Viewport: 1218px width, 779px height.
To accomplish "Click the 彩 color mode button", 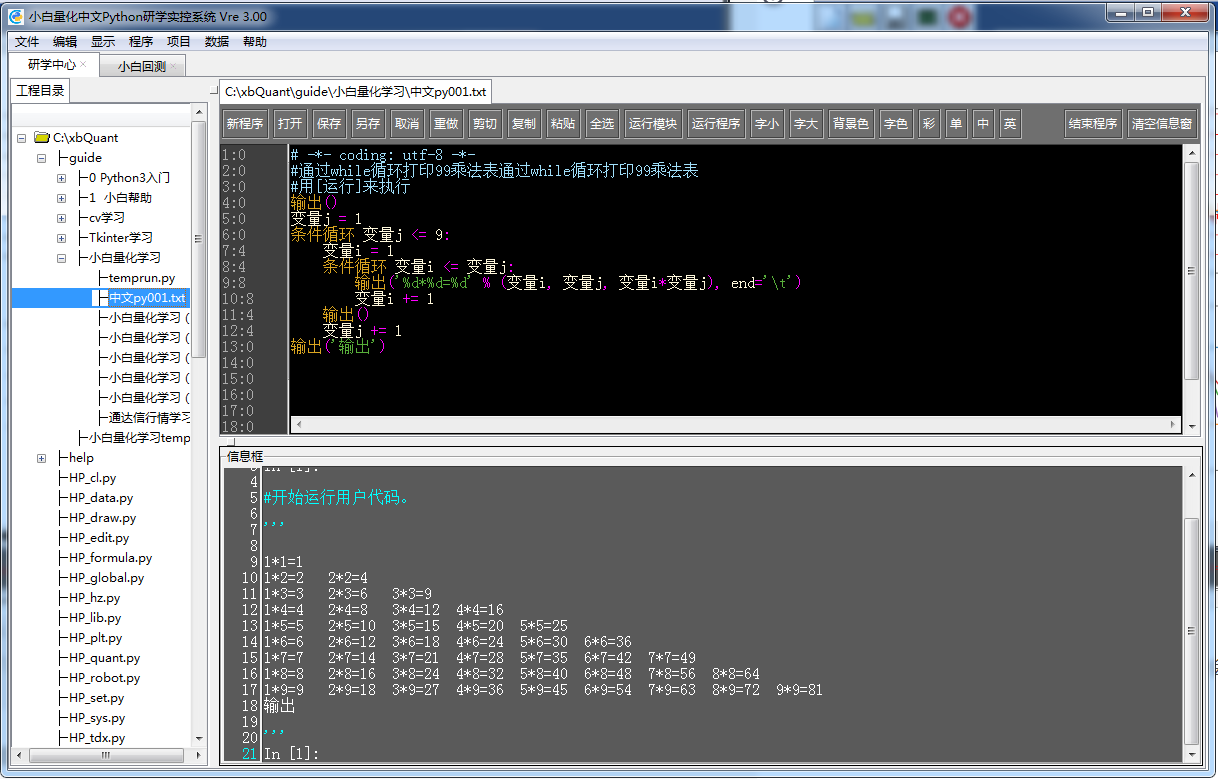I will point(929,124).
